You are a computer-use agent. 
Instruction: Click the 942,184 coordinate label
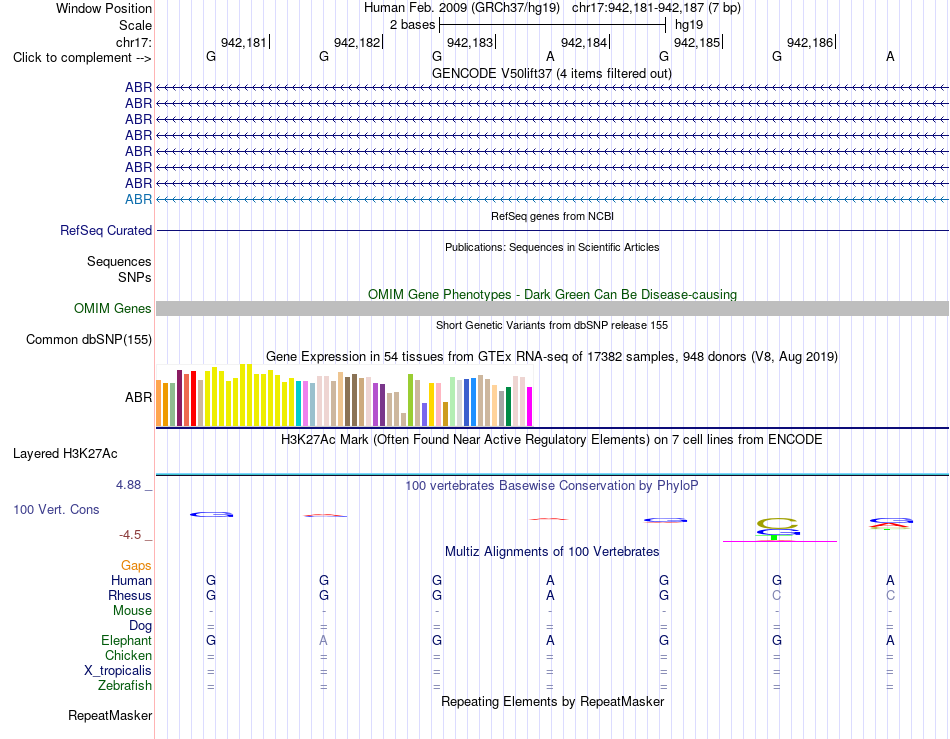point(584,42)
